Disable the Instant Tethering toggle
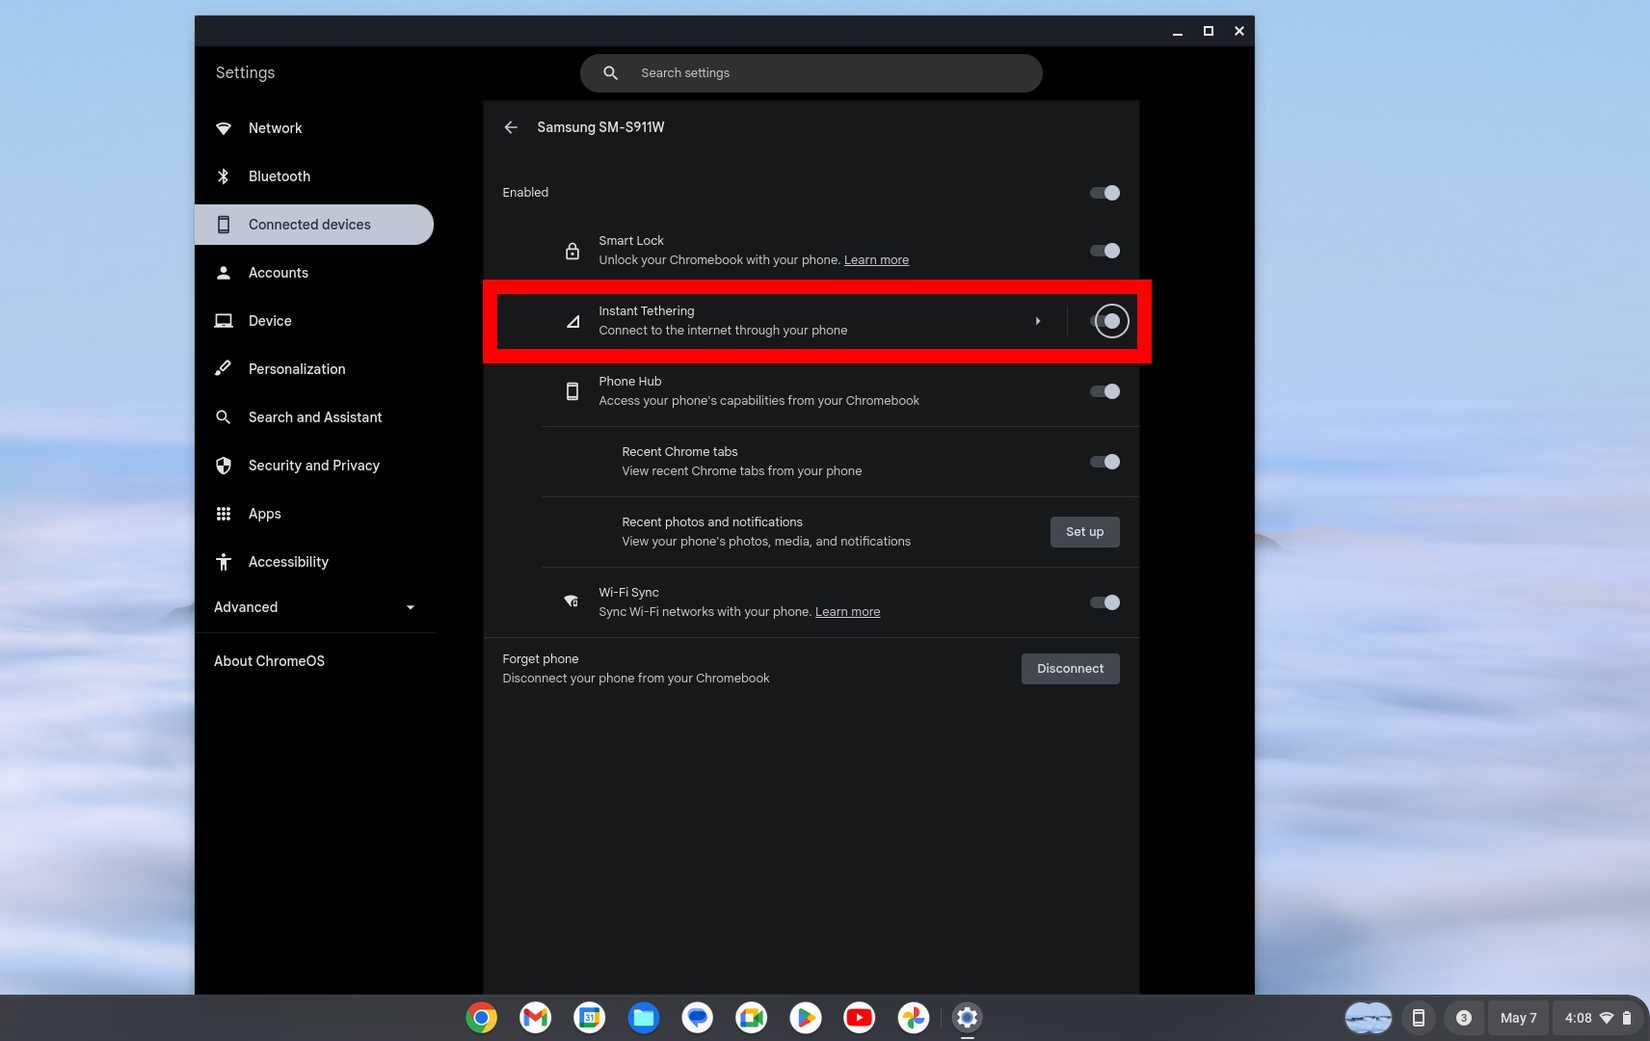Viewport: 1650px width, 1041px height. pos(1110,321)
